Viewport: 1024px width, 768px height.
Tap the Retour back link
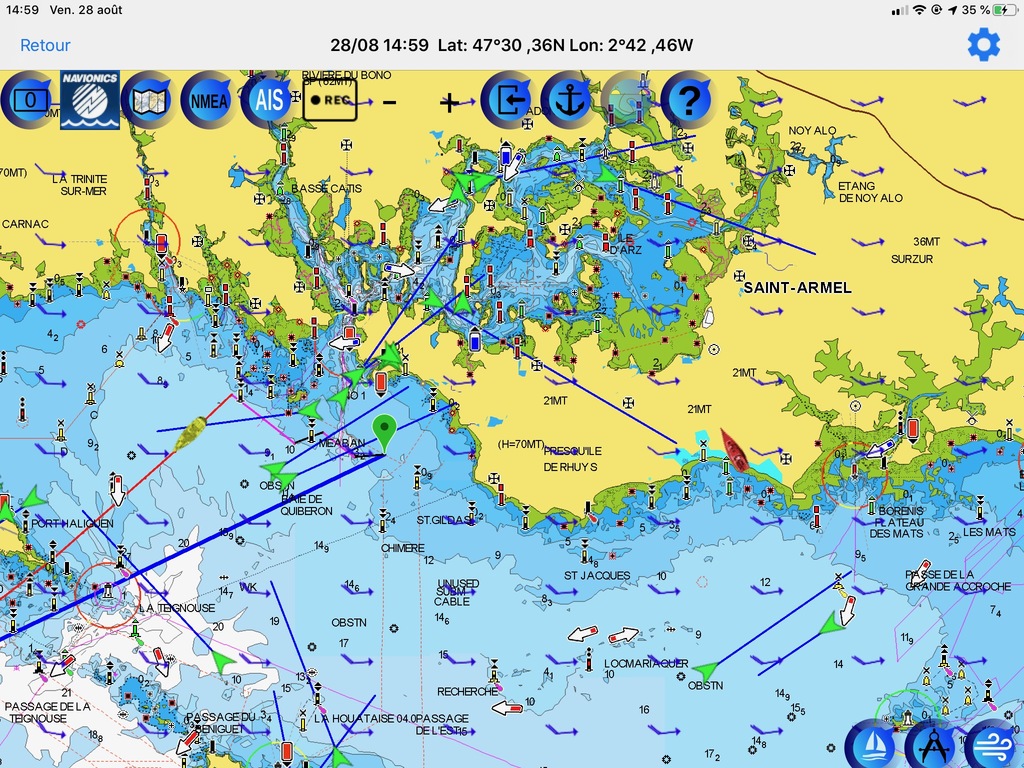45,45
